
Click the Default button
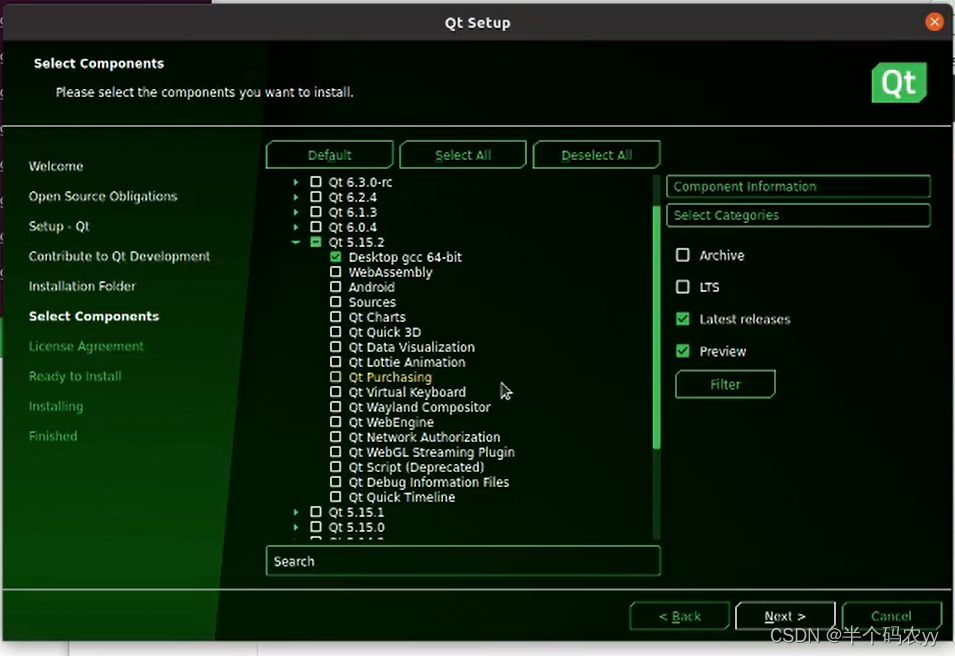click(329, 154)
